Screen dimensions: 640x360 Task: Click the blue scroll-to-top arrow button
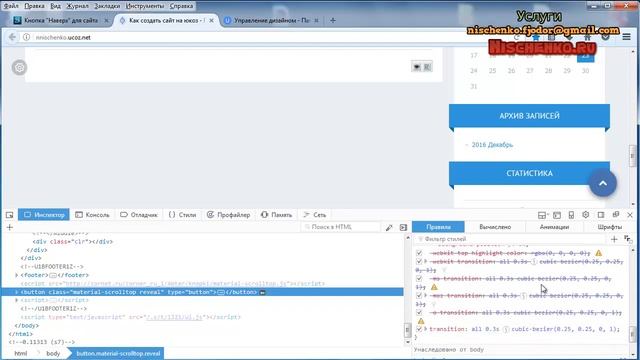(602, 183)
